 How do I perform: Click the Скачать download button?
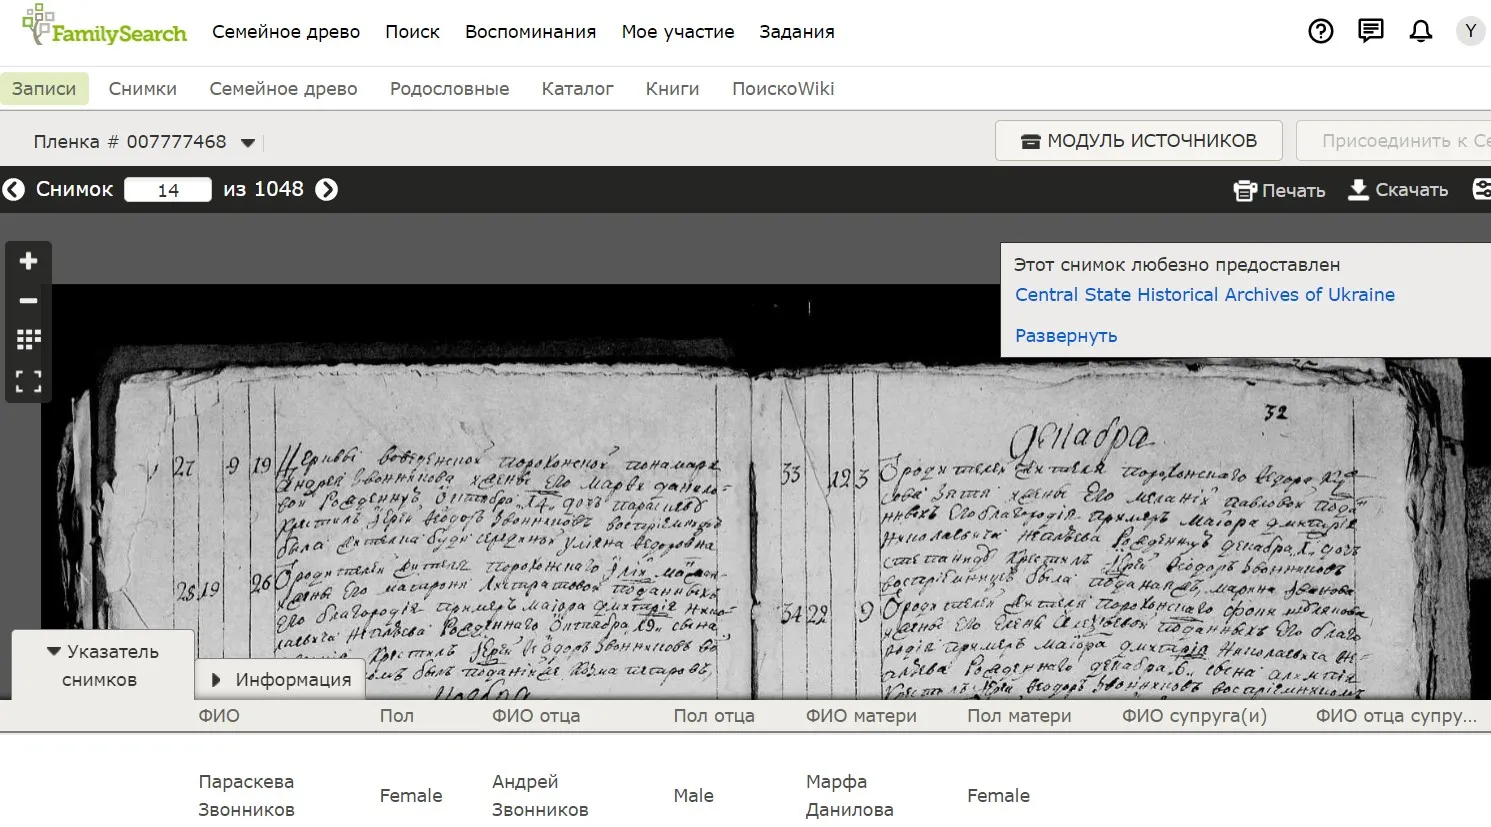(x=1398, y=190)
